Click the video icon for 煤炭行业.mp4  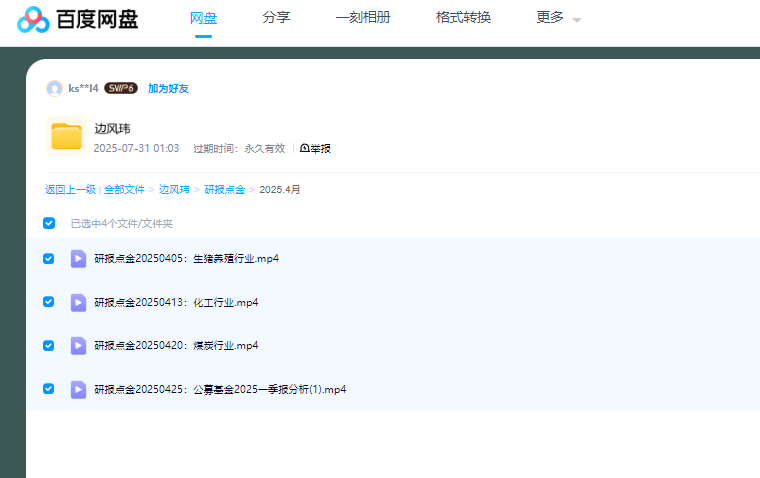coord(78,345)
